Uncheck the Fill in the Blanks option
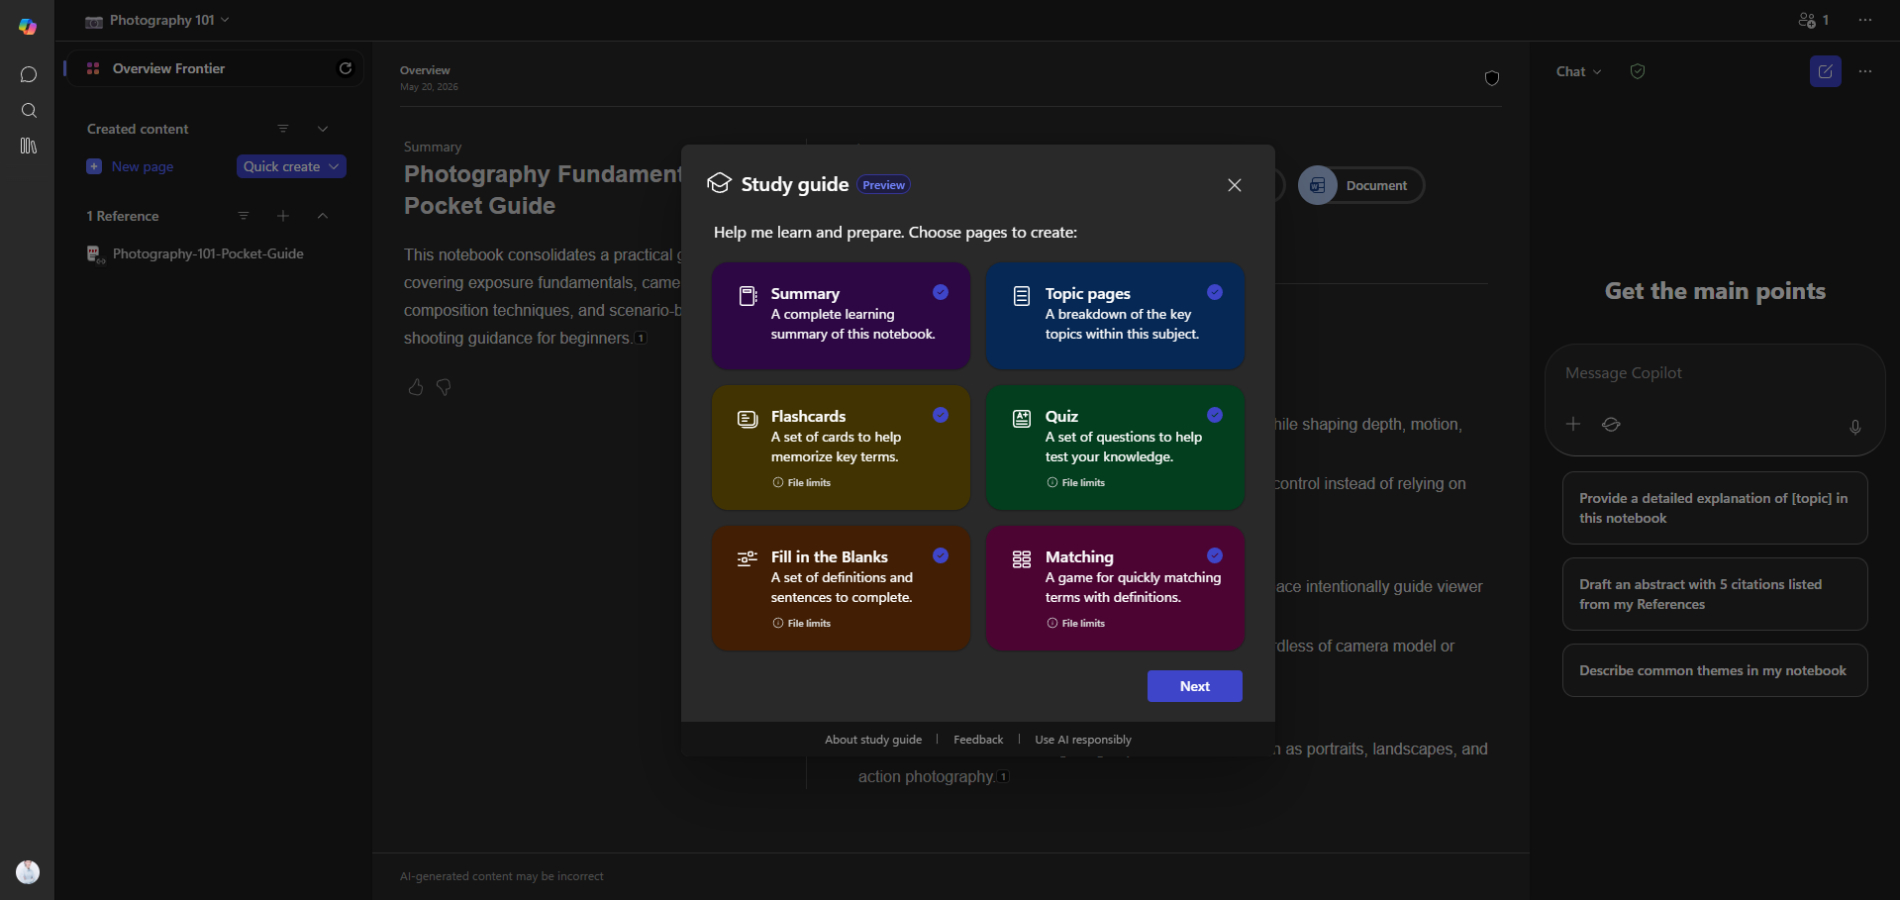This screenshot has height=900, width=1900. coord(940,556)
